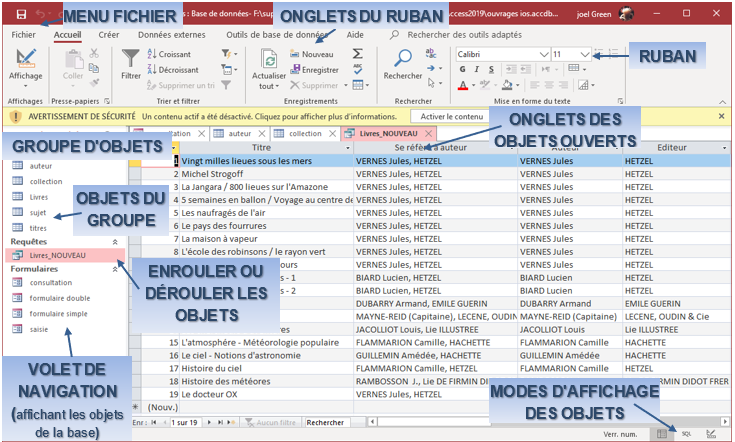735x442 pixels.
Task: Open Titre column dropdown arrow
Action: 348,148
